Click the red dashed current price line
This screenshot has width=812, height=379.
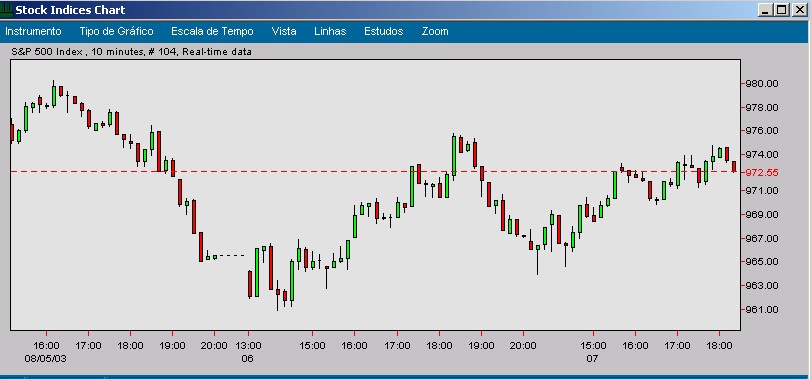(375, 171)
